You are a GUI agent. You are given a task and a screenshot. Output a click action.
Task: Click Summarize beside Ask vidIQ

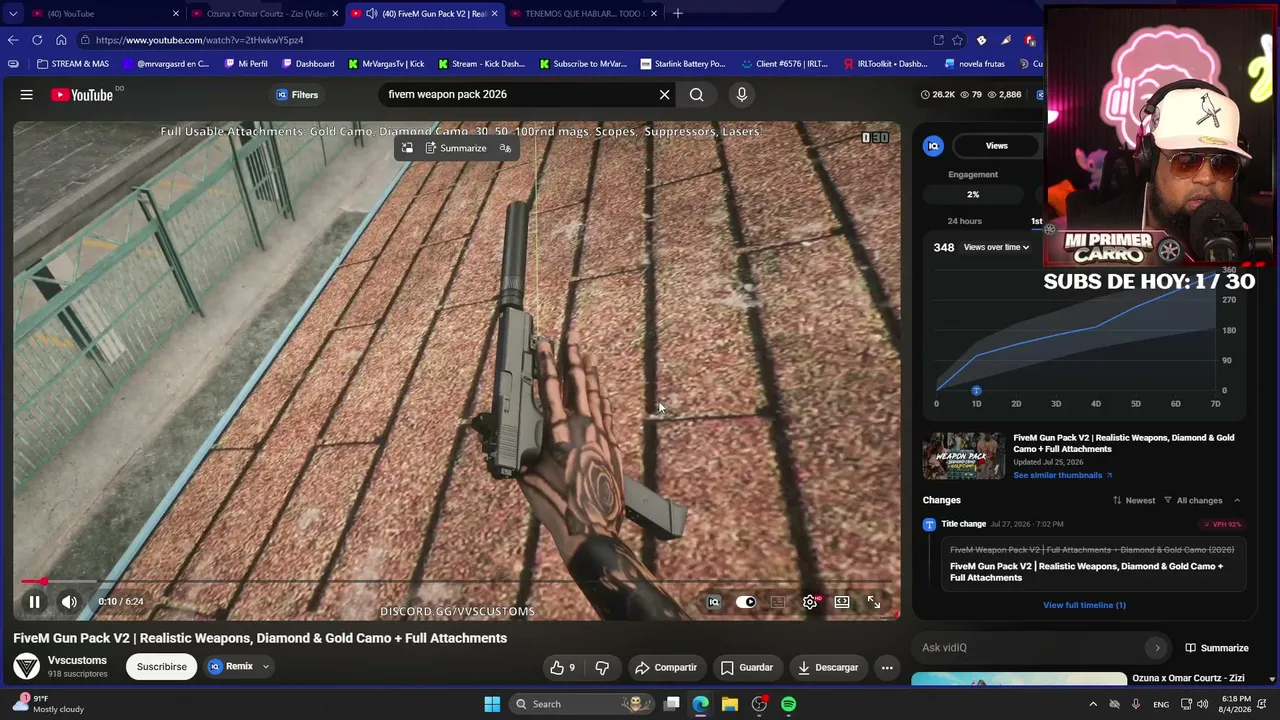(x=1217, y=648)
